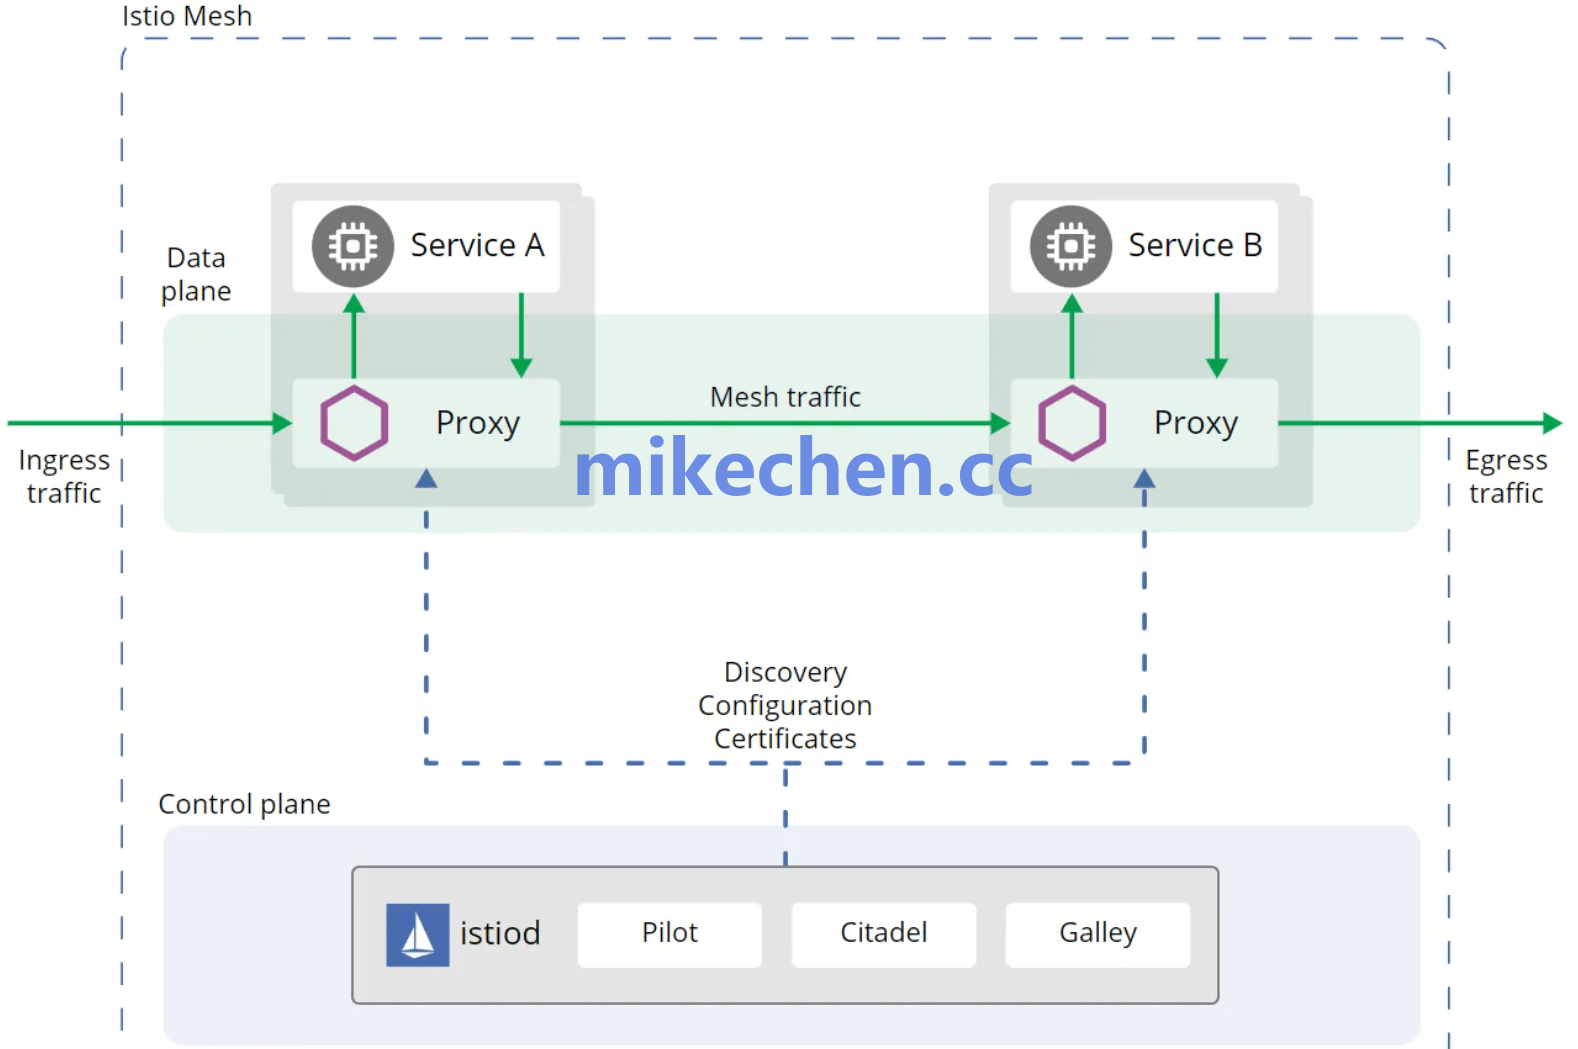Click the Control plane label
This screenshot has height=1049, width=1578.
click(x=244, y=804)
